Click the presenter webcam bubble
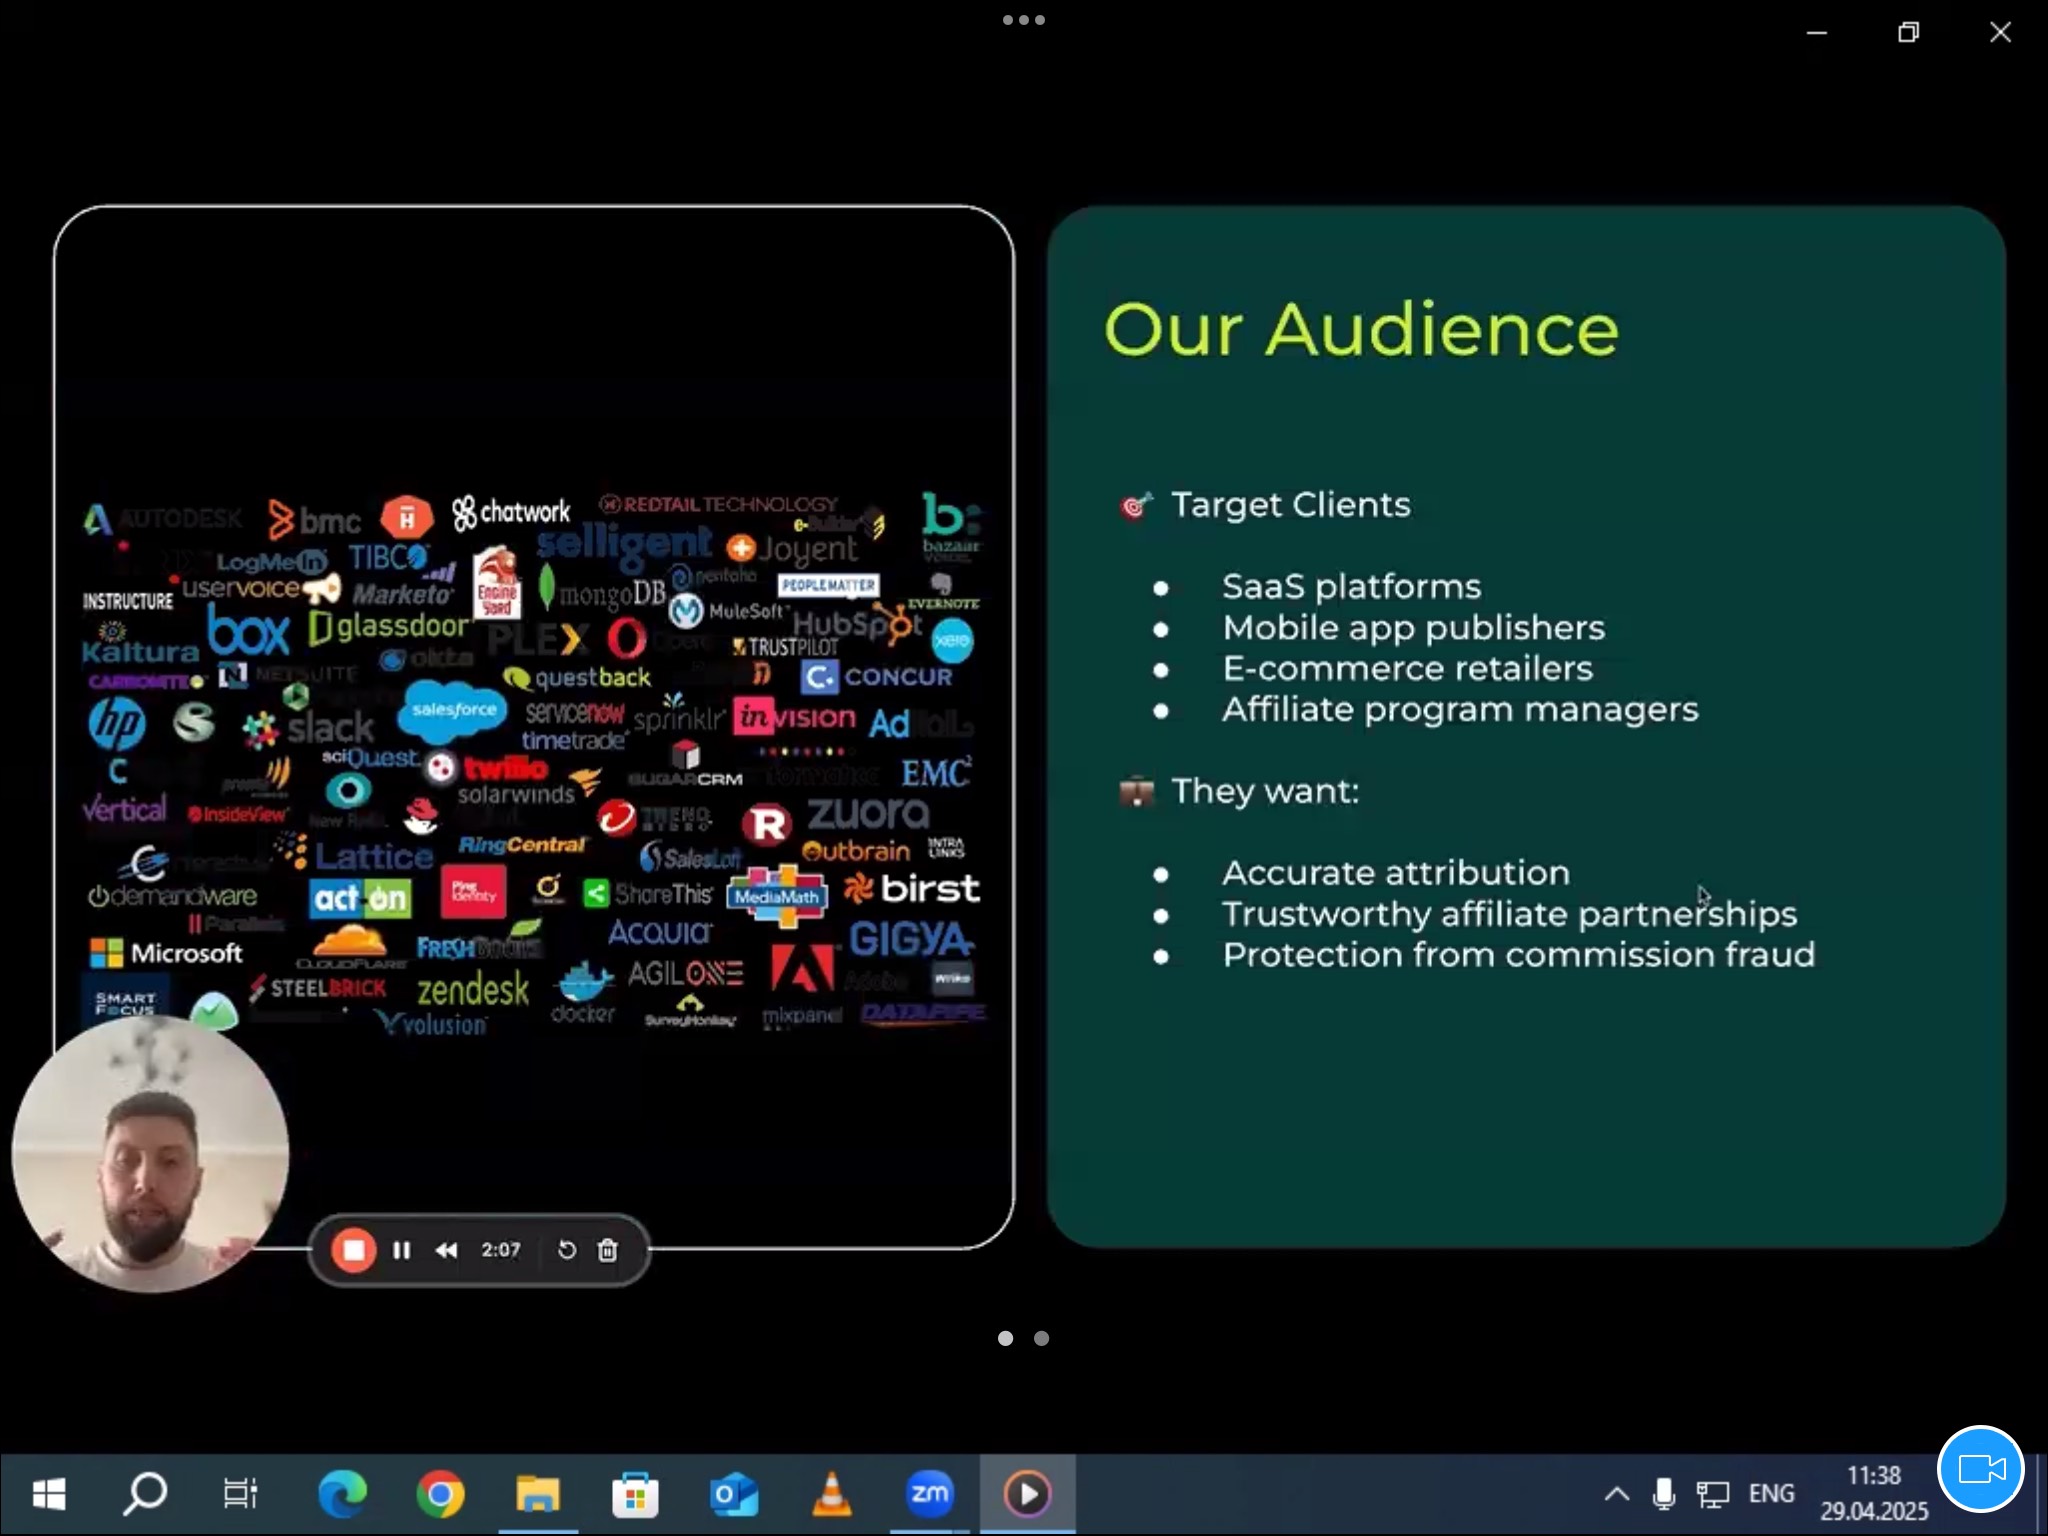Image resolution: width=2048 pixels, height=1536 pixels. (x=150, y=1153)
